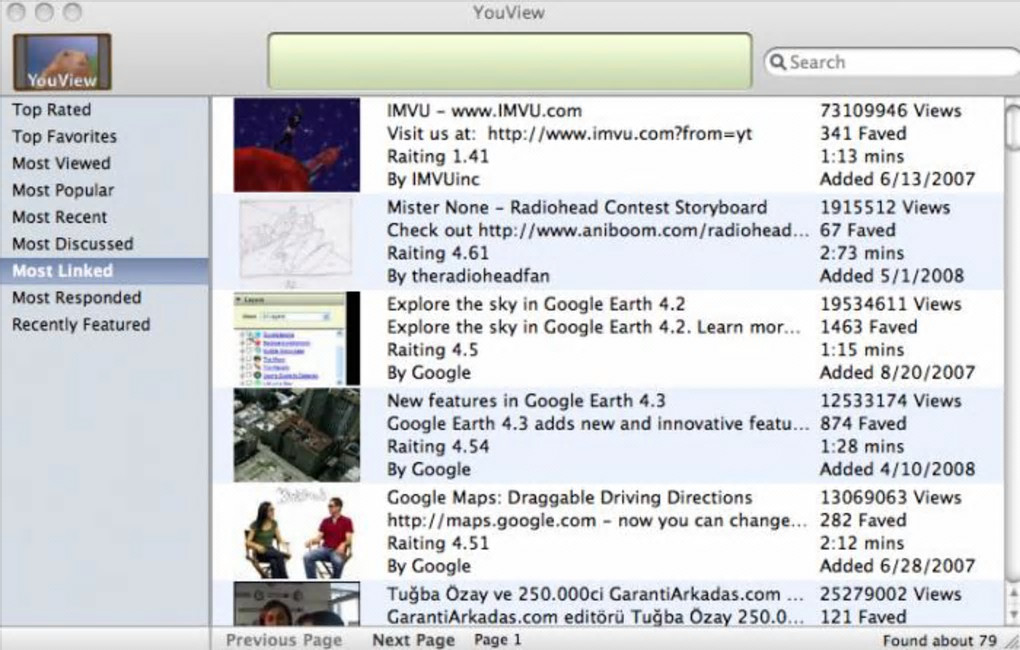Select Top Favorites in sidebar
This screenshot has height=650, width=1020.
64,137
